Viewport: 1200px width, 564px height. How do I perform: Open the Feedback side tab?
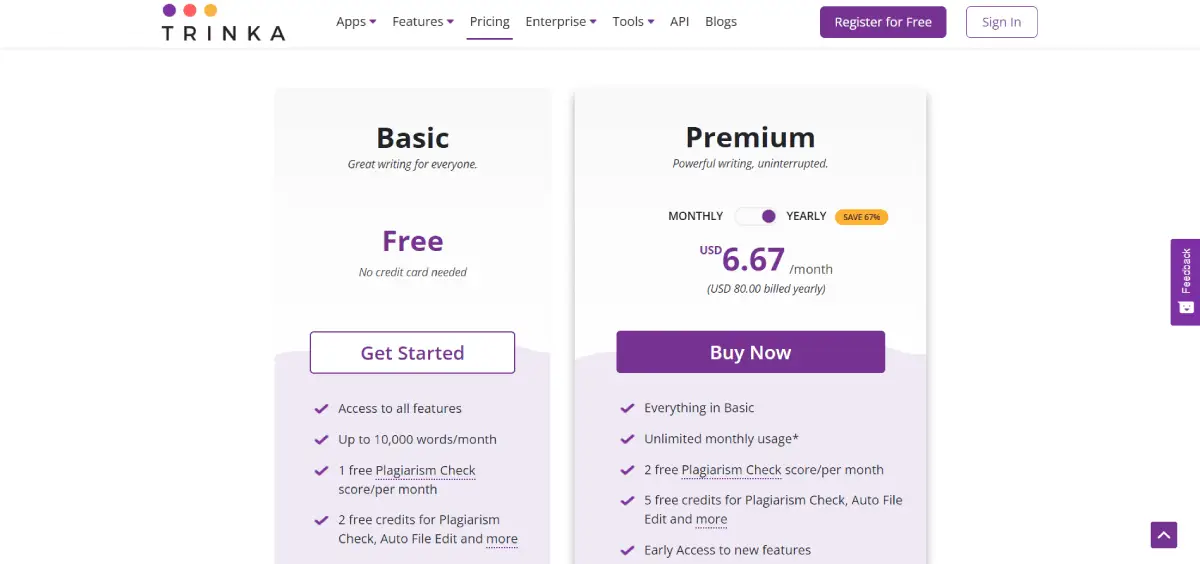point(1185,281)
